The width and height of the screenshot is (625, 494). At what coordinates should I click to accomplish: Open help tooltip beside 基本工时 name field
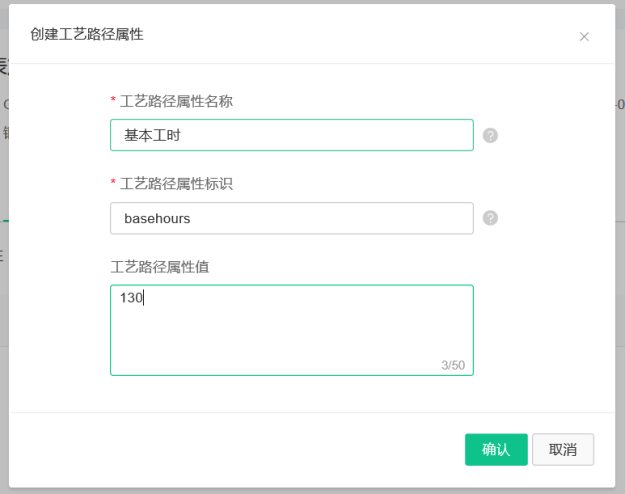click(490, 136)
